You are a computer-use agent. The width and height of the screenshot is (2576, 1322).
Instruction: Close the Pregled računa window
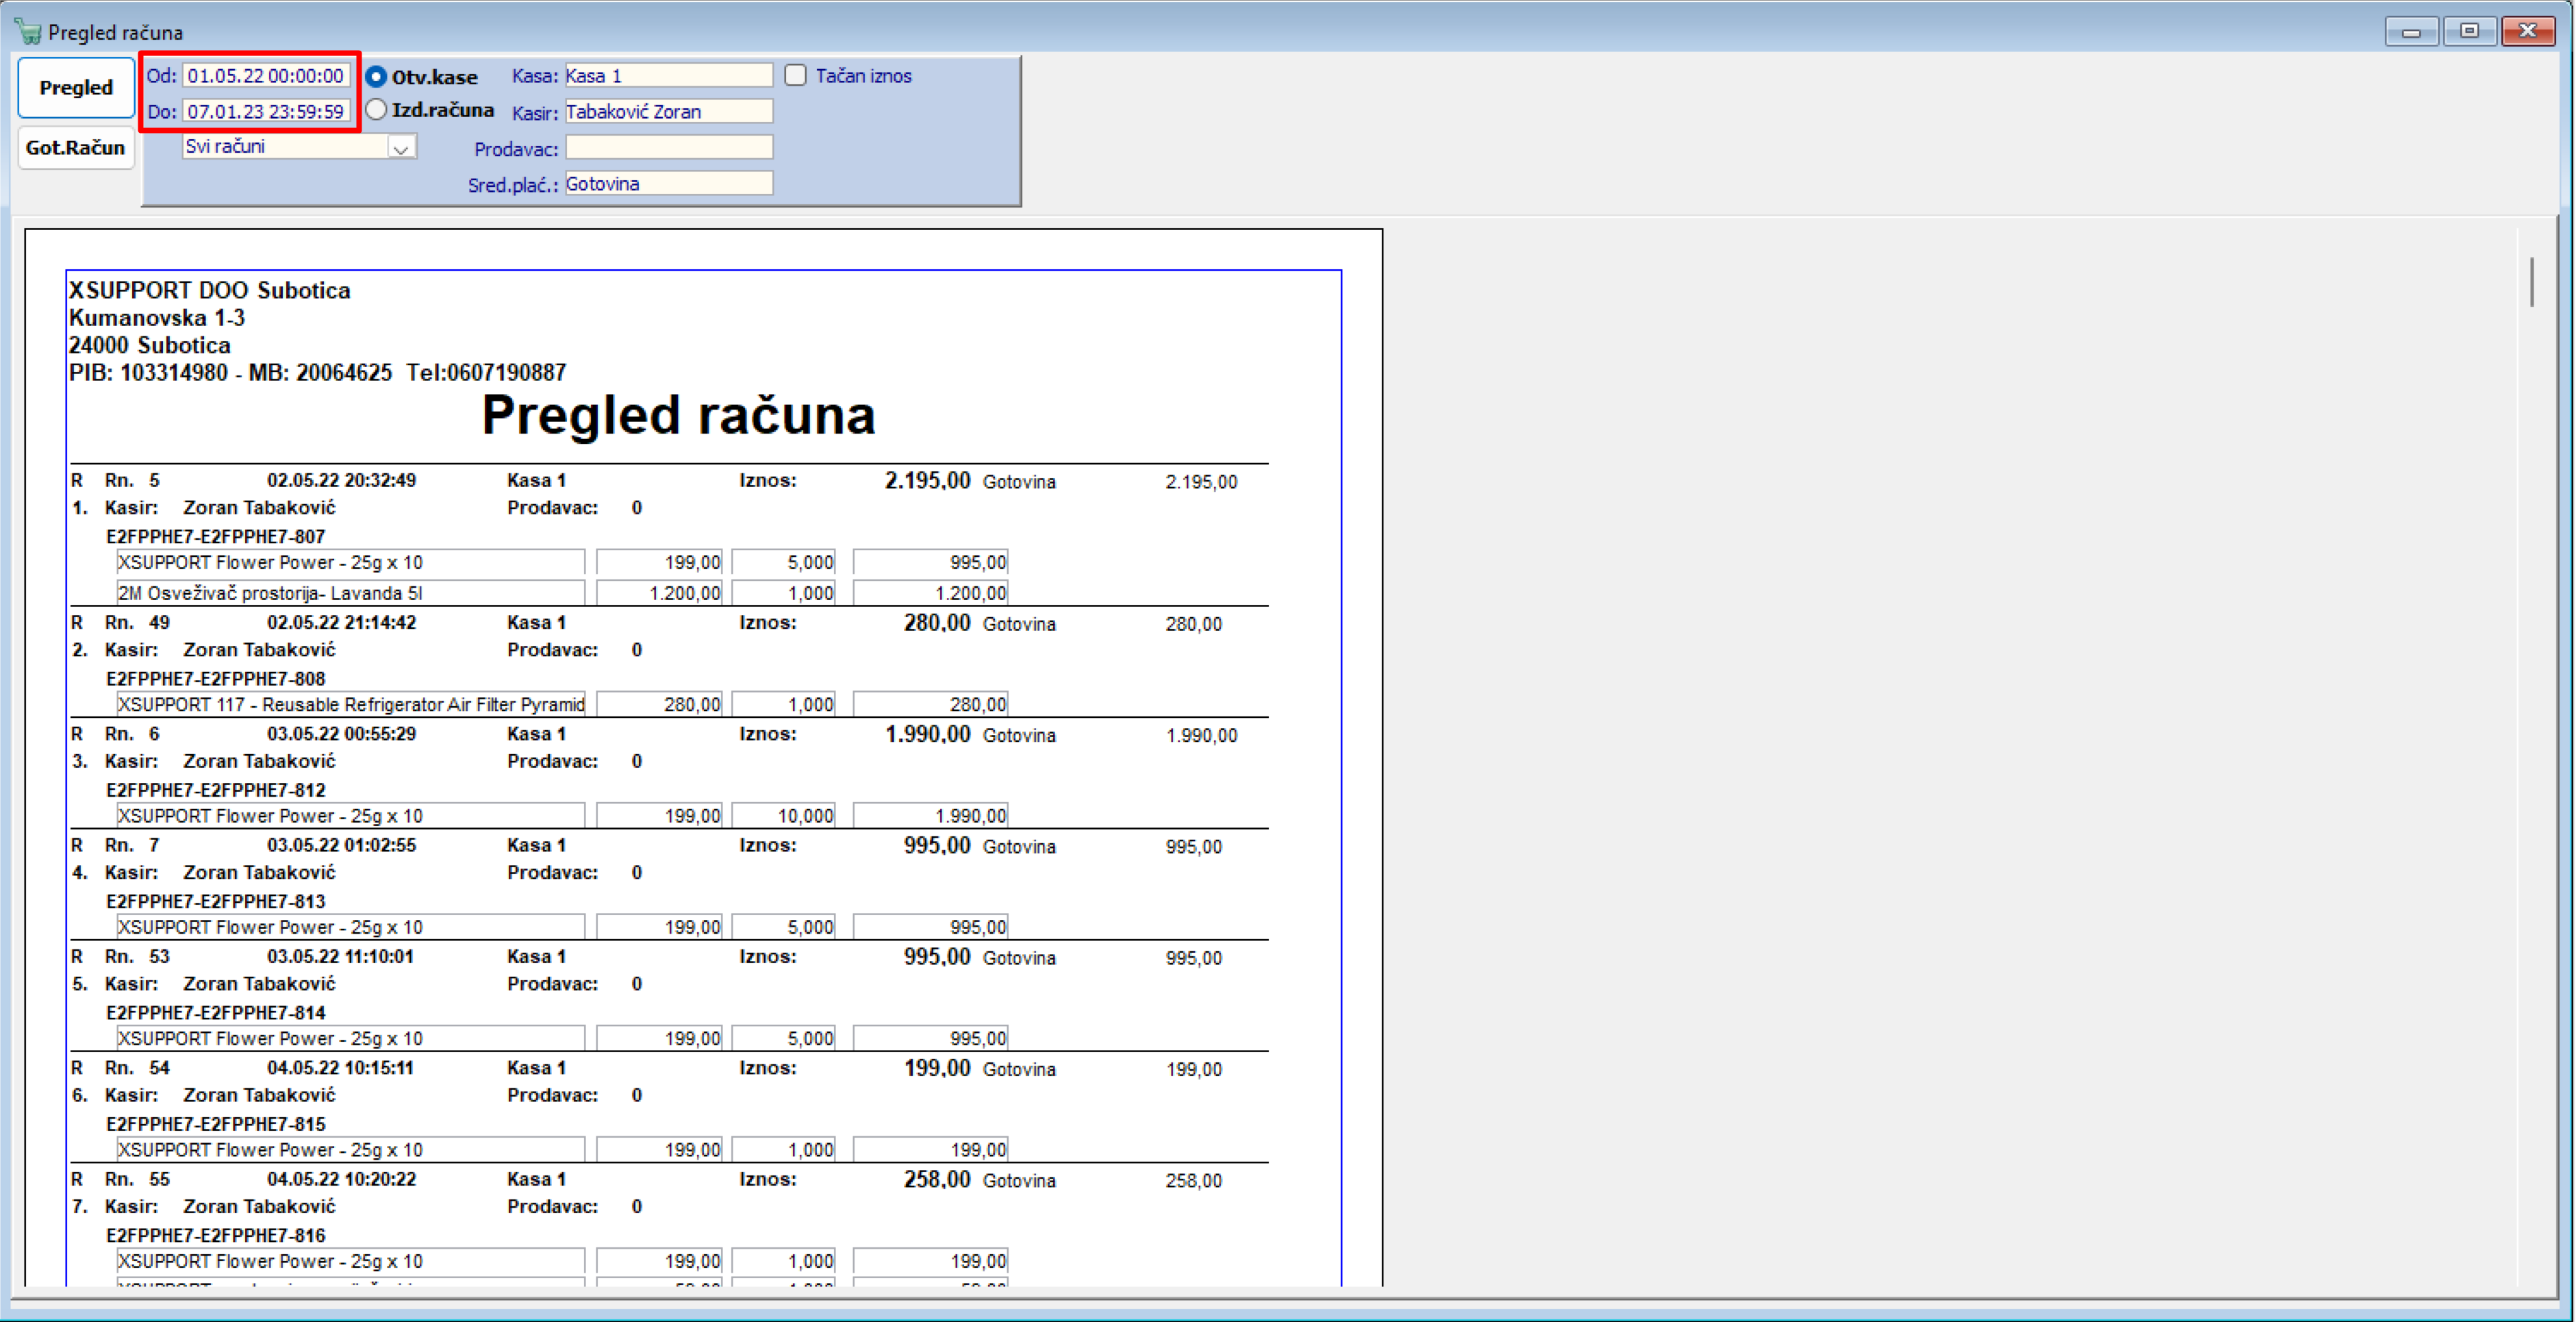(2528, 32)
